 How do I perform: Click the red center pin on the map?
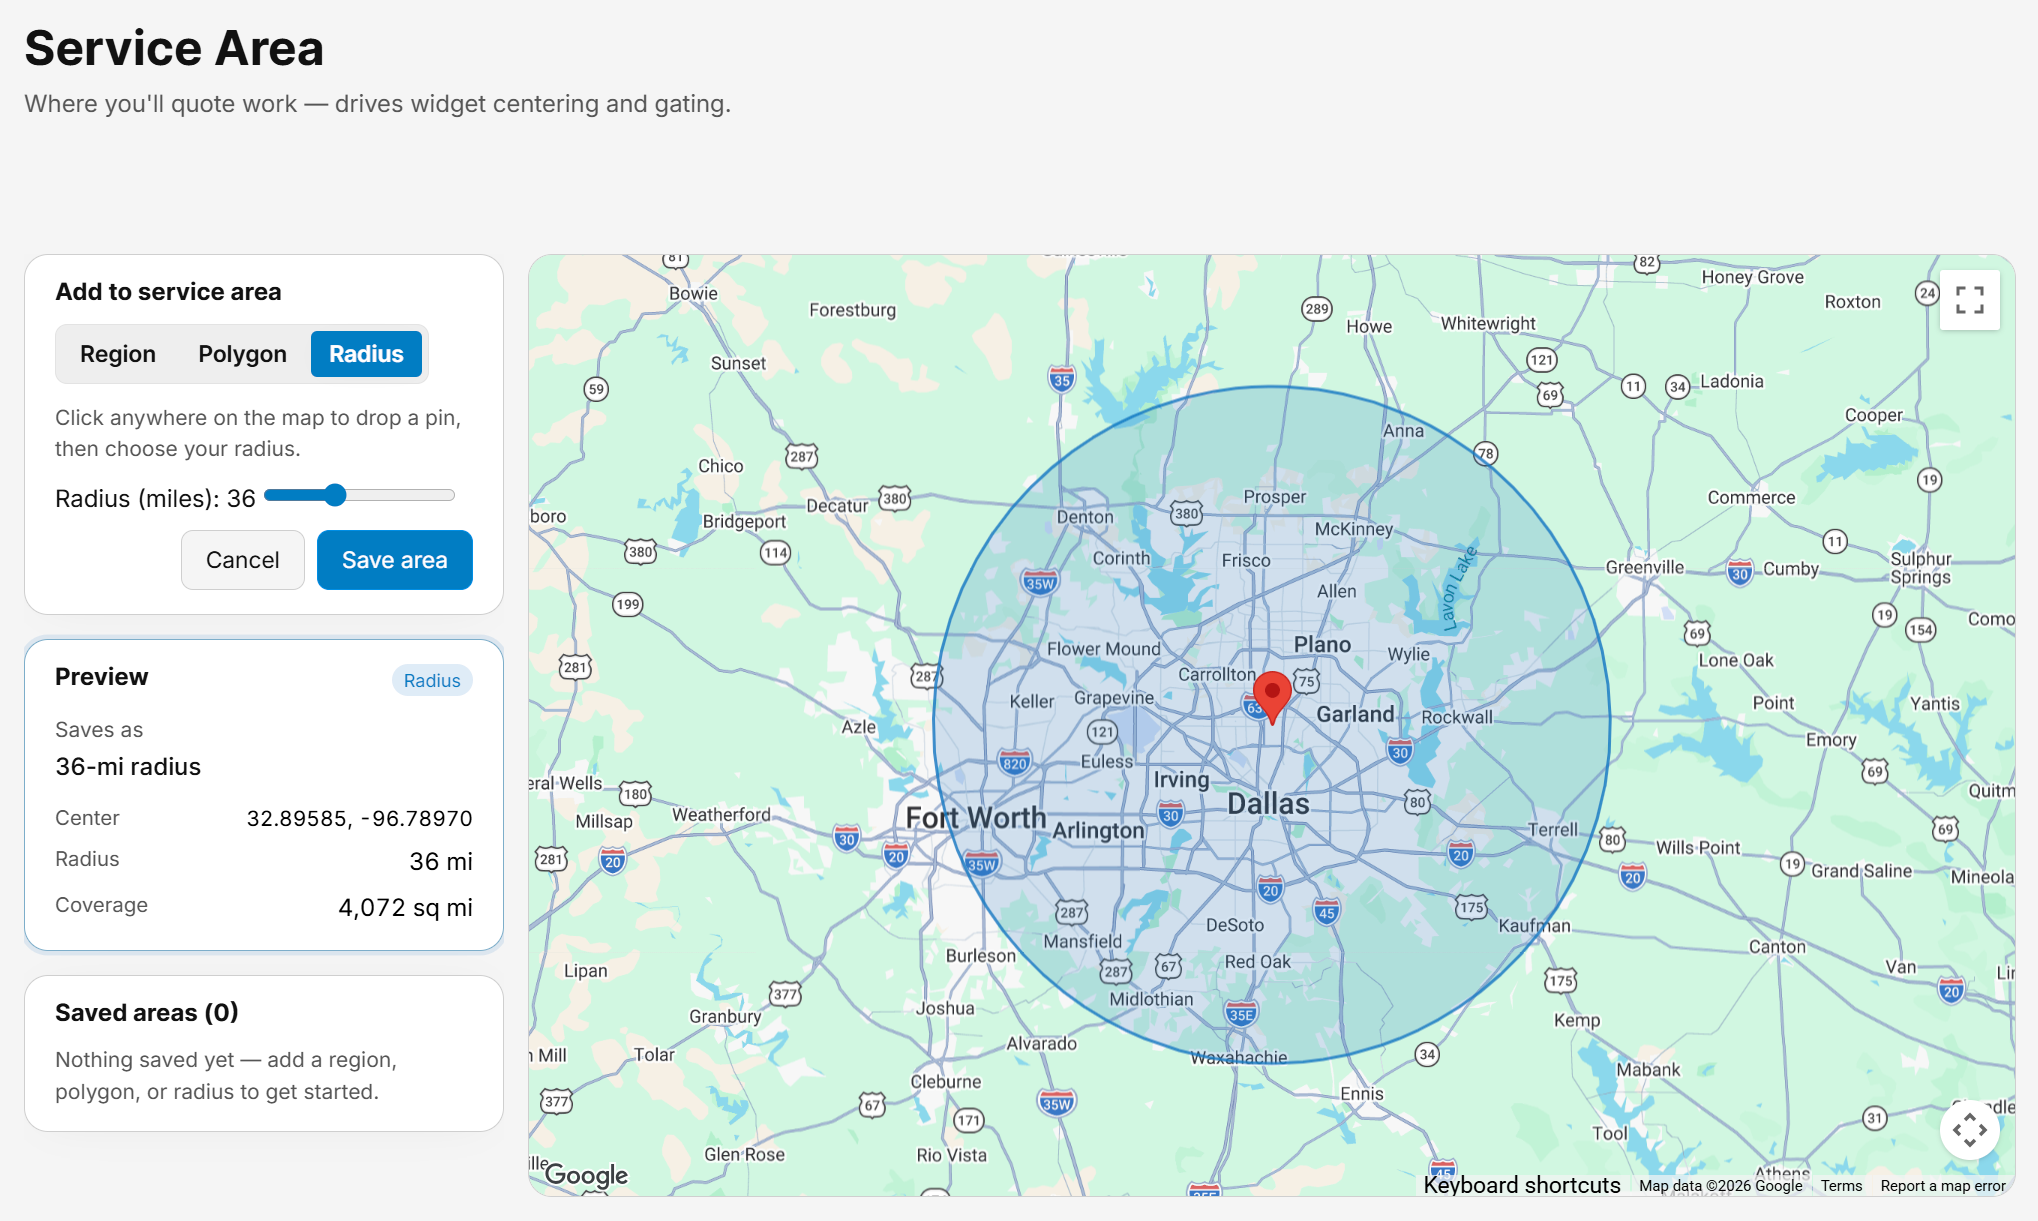click(1272, 697)
